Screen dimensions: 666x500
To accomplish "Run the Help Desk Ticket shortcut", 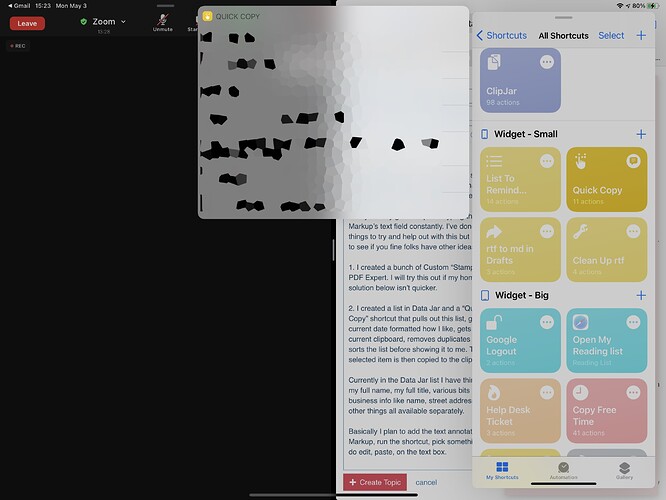I will (x=520, y=411).
